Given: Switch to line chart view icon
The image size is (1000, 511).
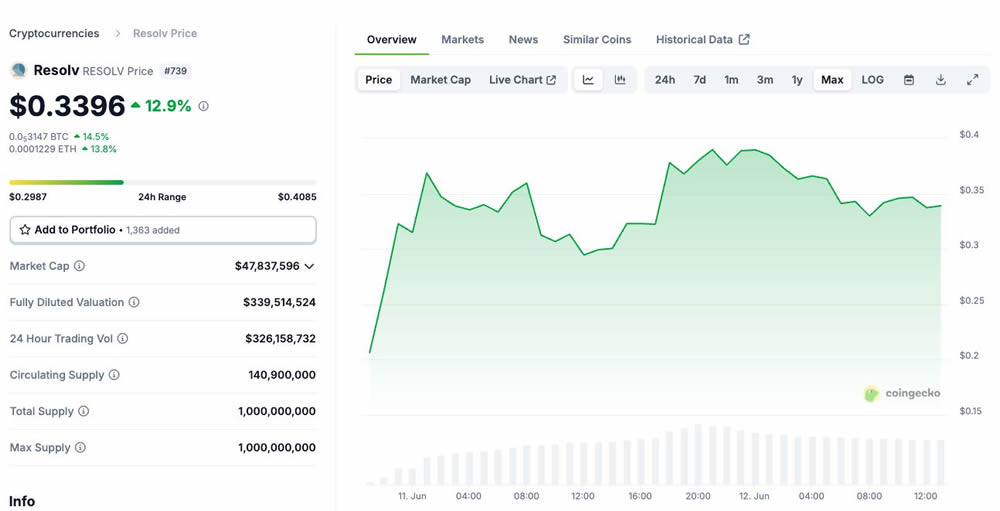Looking at the screenshot, I should [x=588, y=80].
